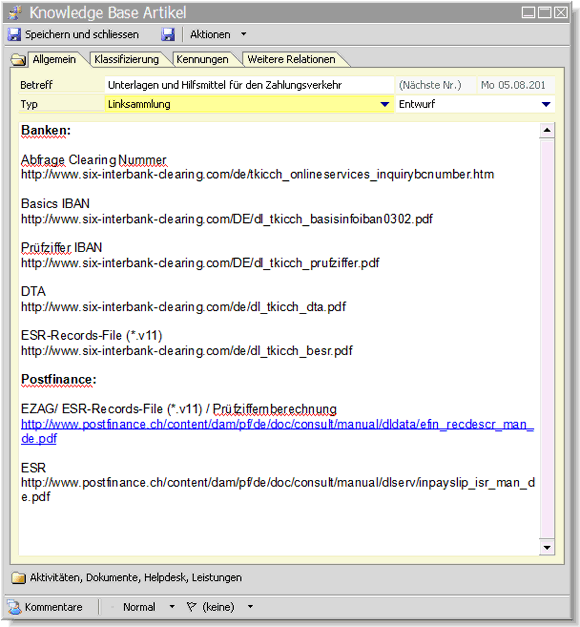This screenshot has width=580, height=627.
Task: Click the flag icon beside (keine)
Action: [192, 607]
